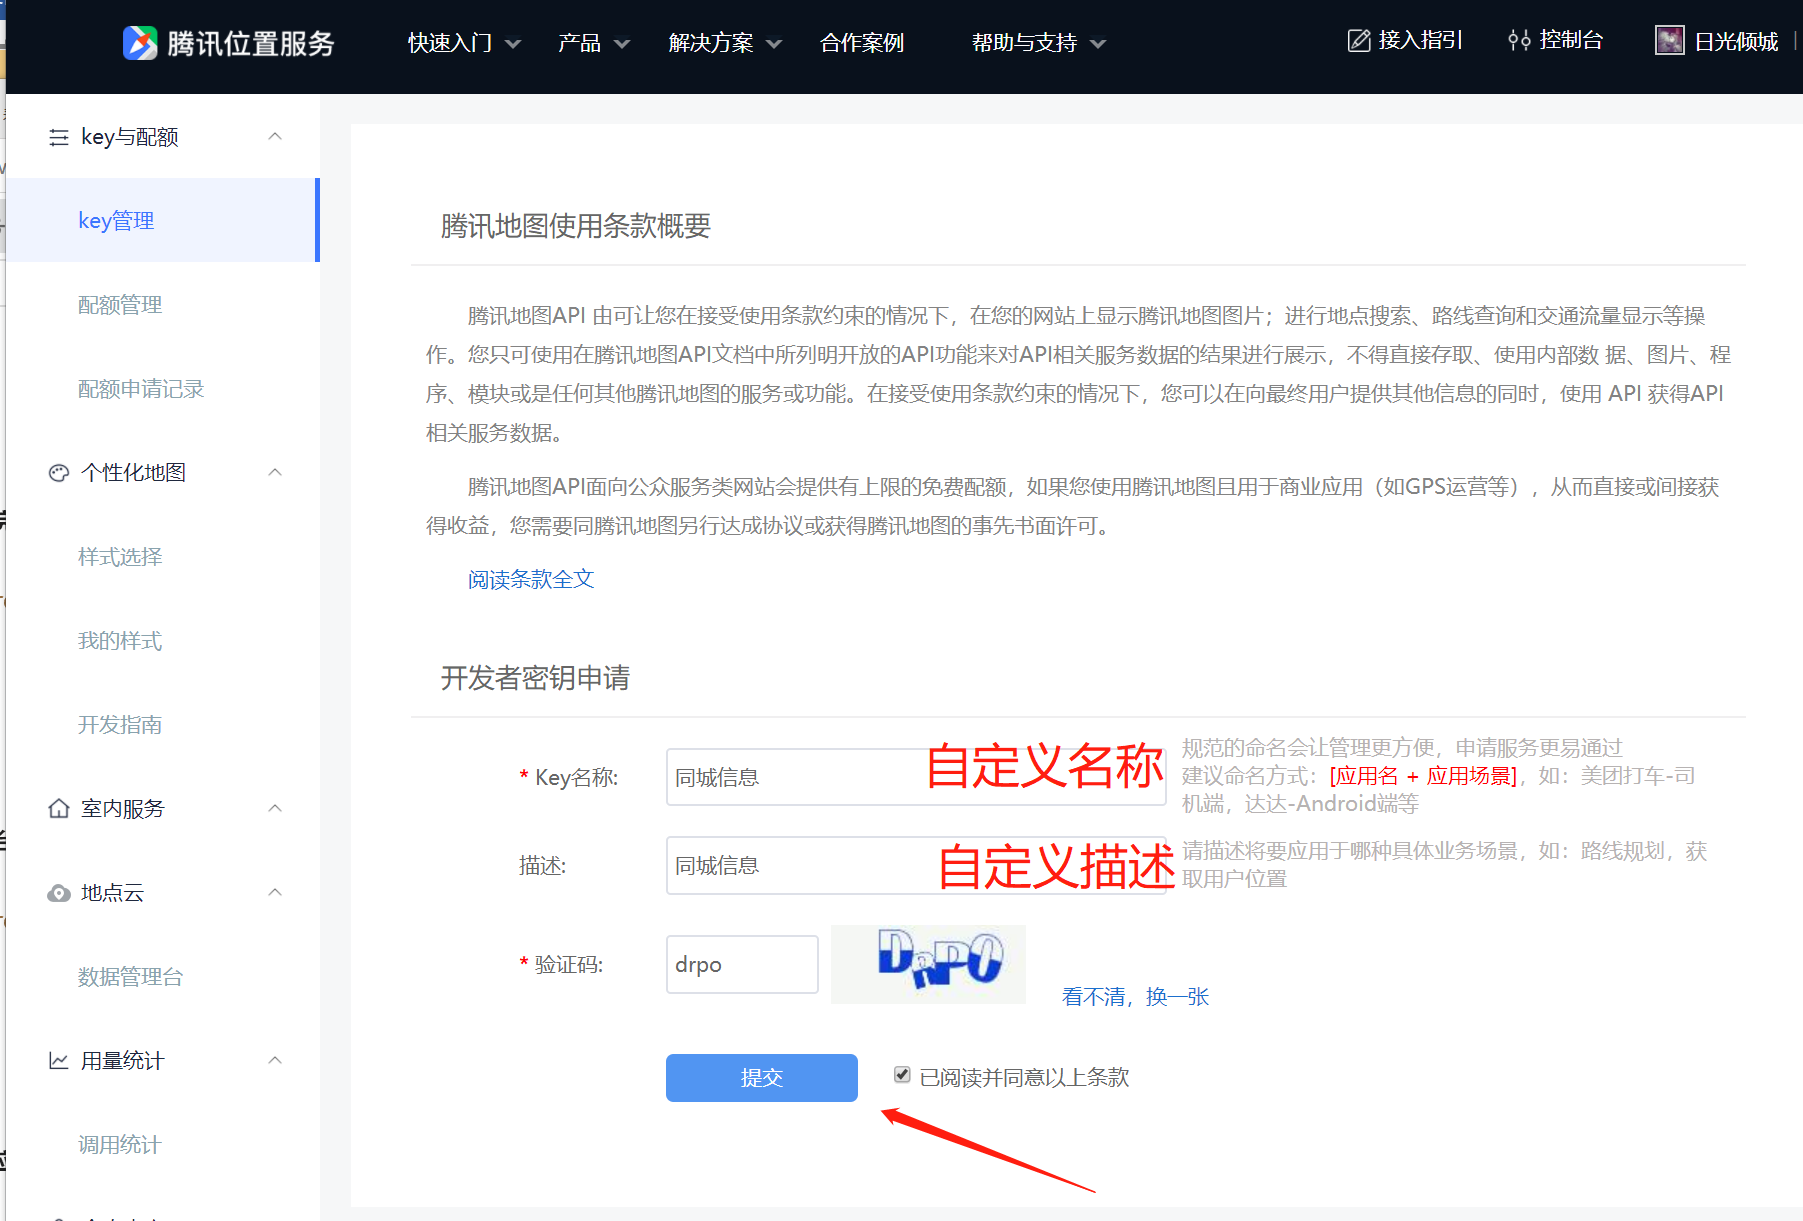The image size is (1803, 1221).
Task: Open 调用统计 in the sidebar
Action: pos(120,1145)
